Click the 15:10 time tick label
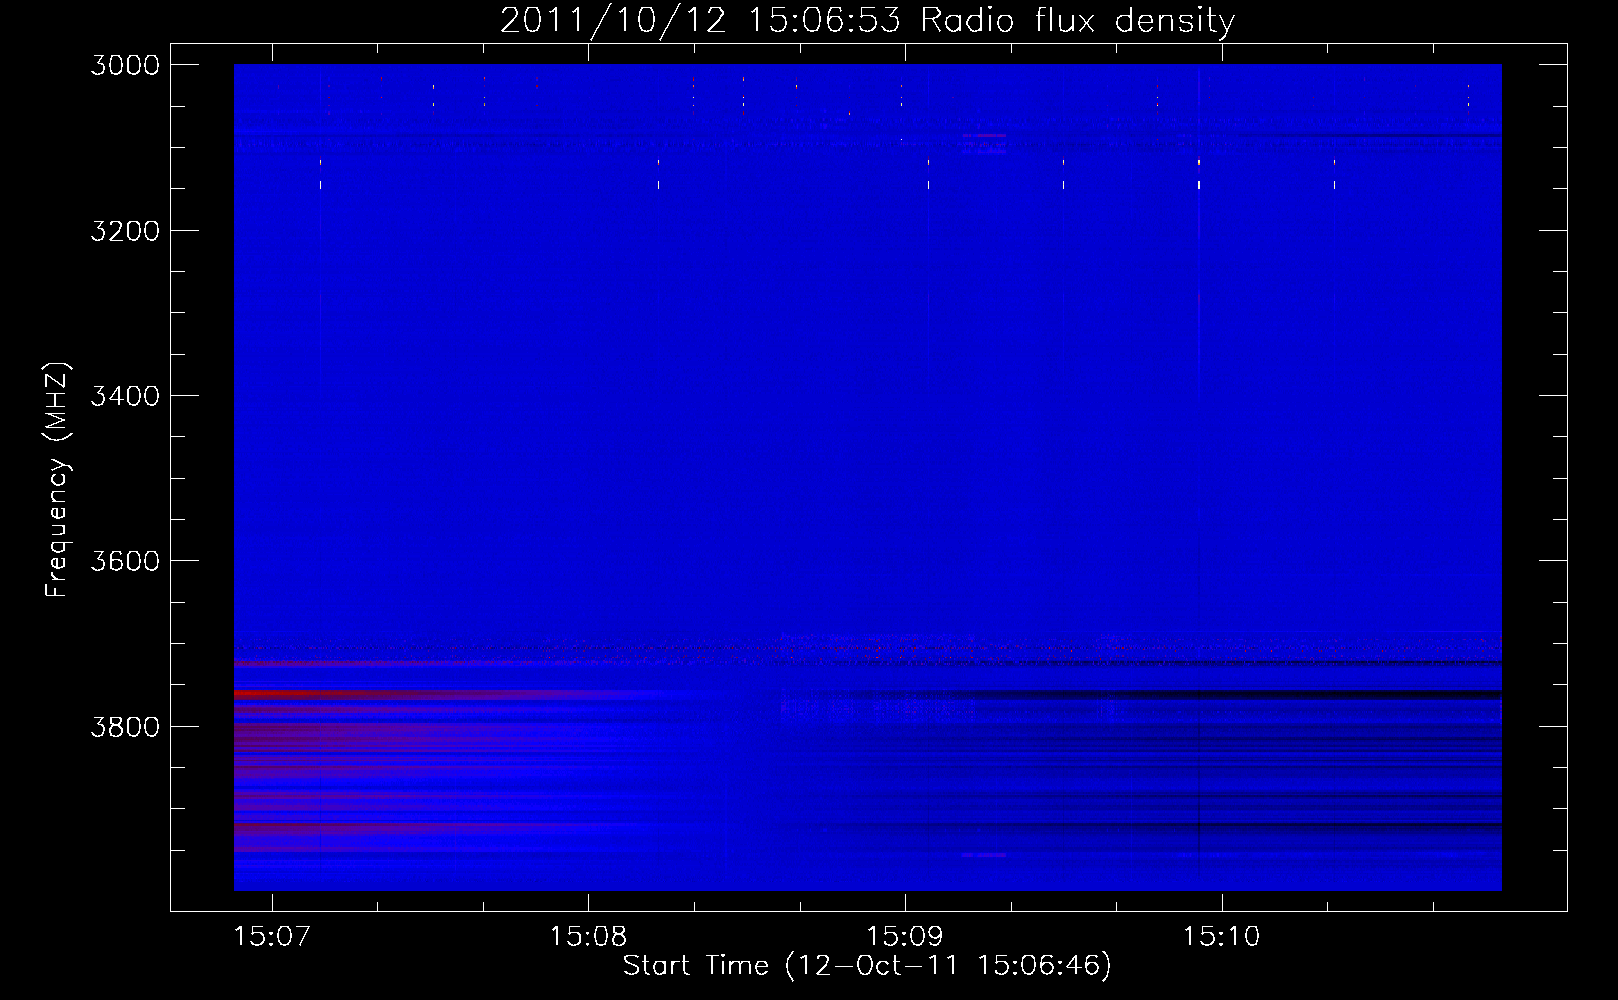Screen dimensions: 1618x1000 click(x=1222, y=937)
